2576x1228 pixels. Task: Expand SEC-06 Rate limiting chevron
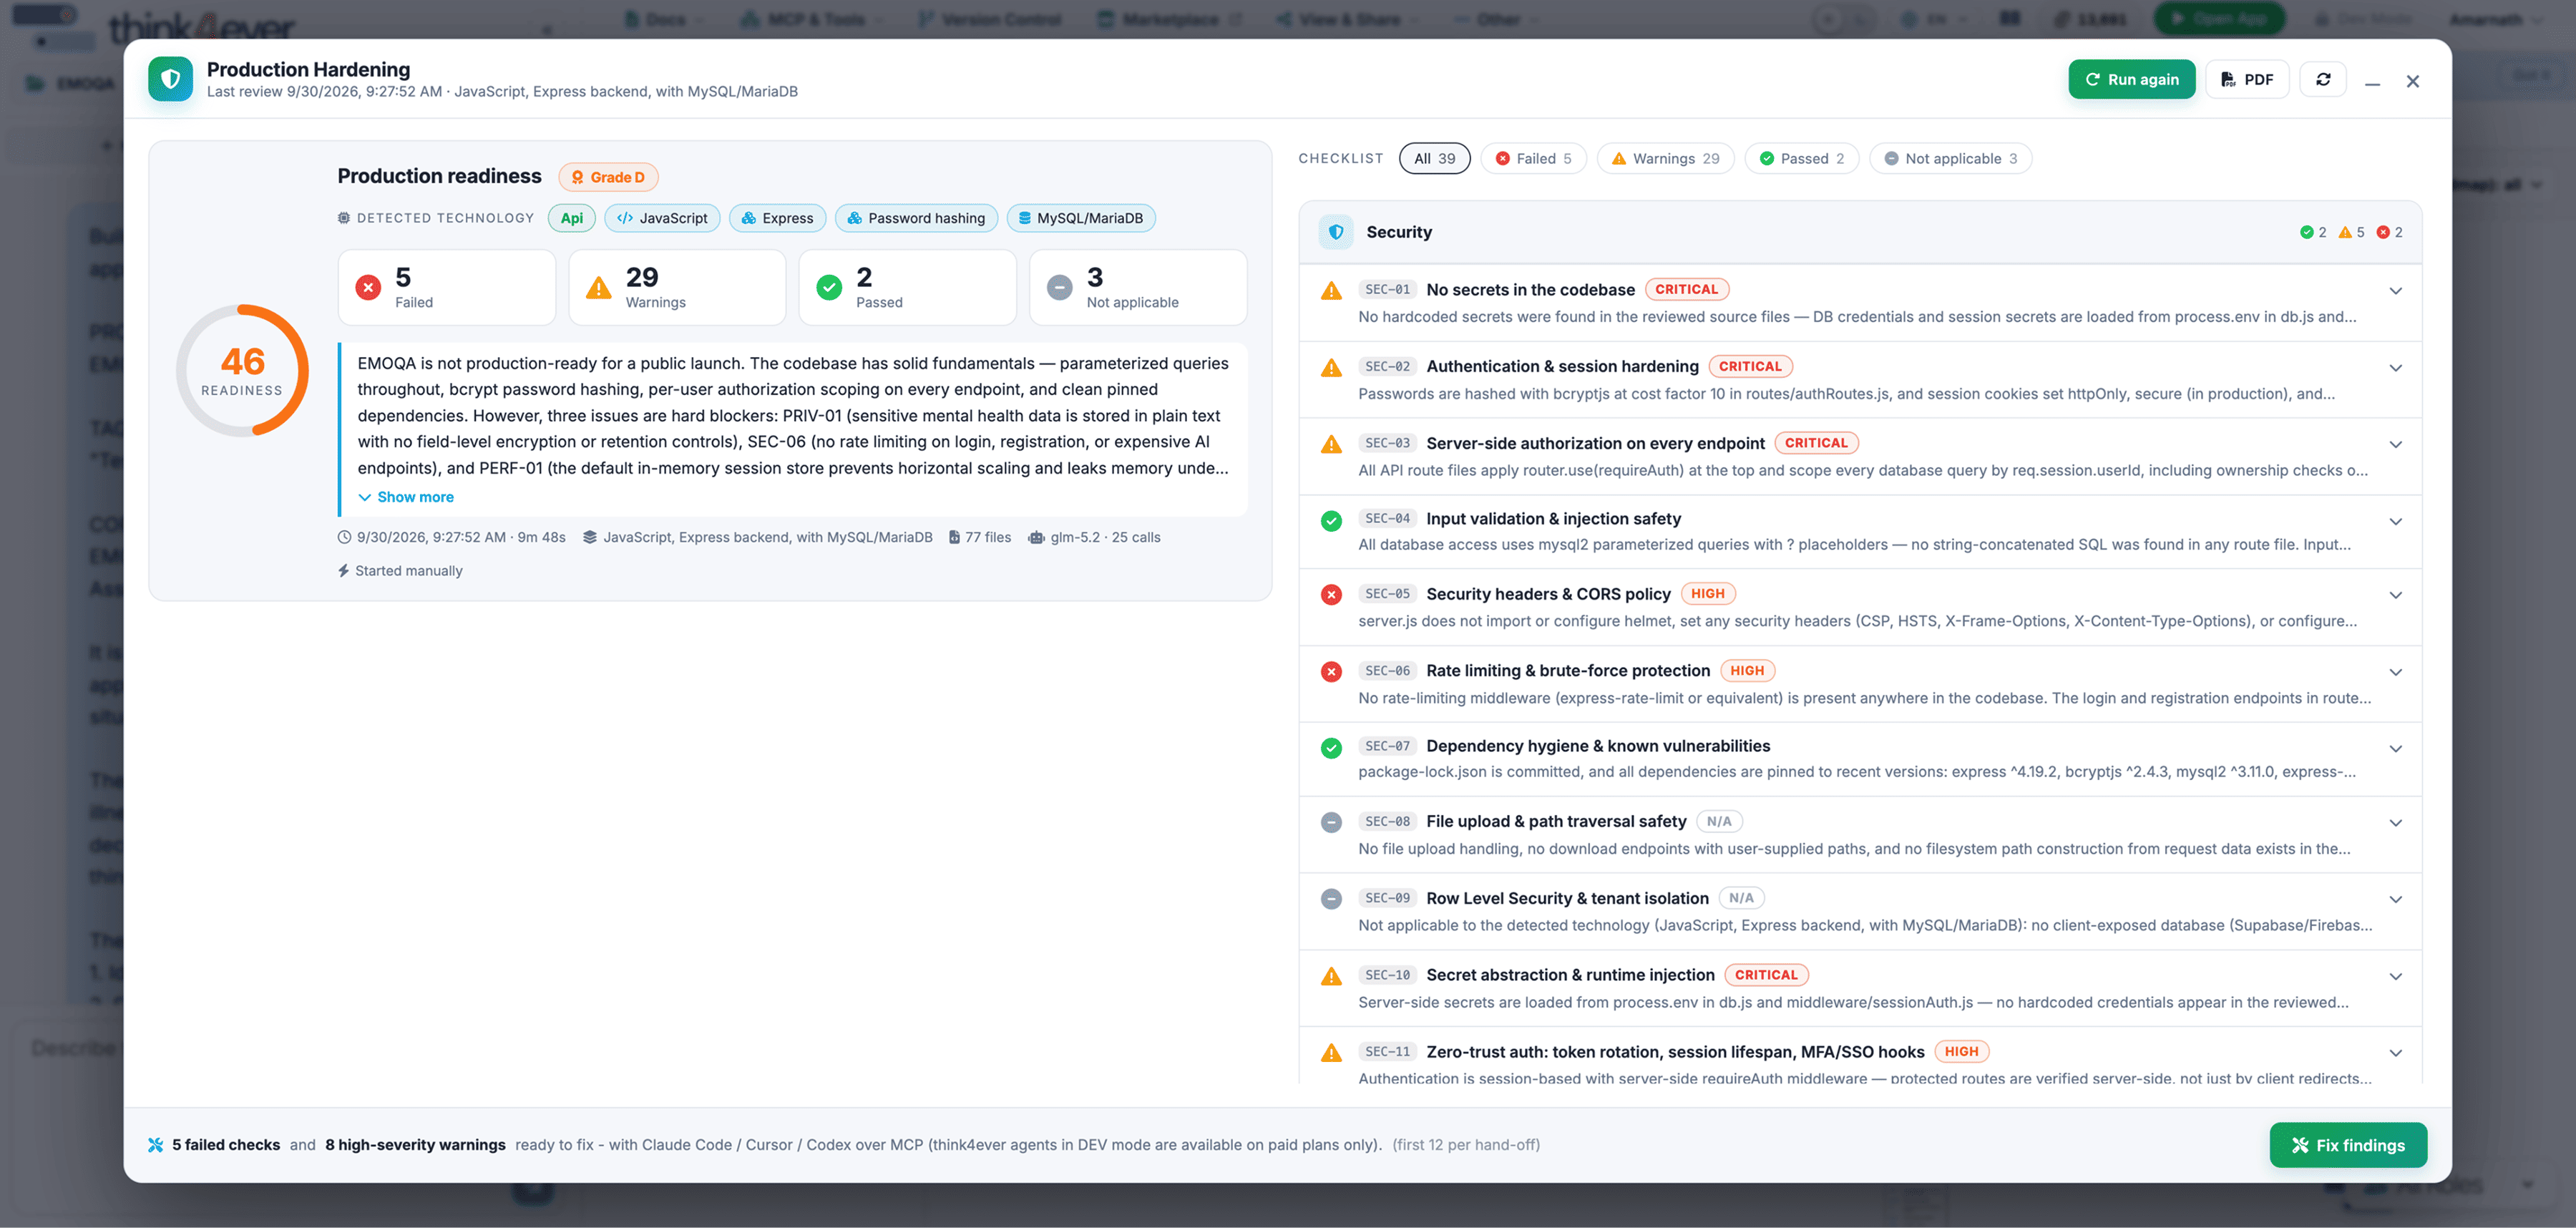pos(2395,672)
